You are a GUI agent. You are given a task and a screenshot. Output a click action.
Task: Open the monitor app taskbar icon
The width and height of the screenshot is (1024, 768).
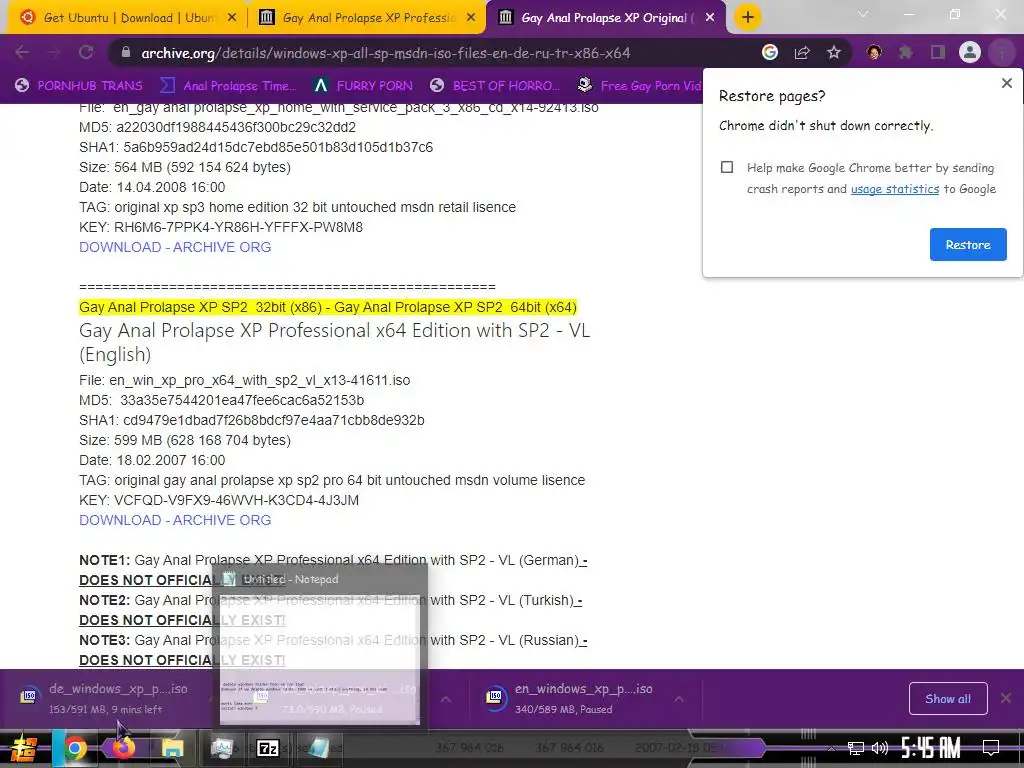[x=221, y=748]
